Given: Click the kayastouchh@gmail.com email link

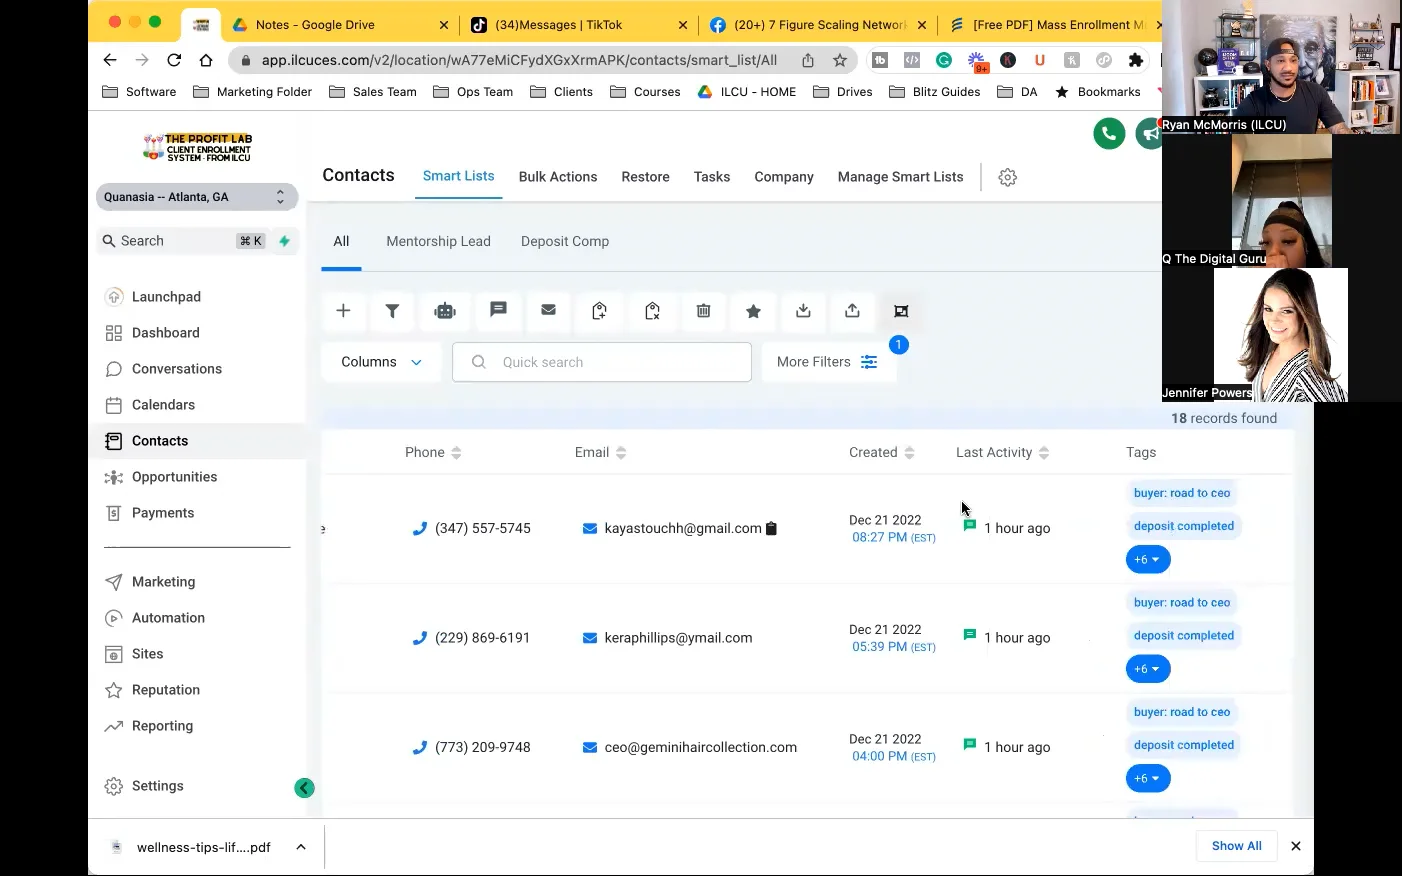Looking at the screenshot, I should click(x=682, y=528).
